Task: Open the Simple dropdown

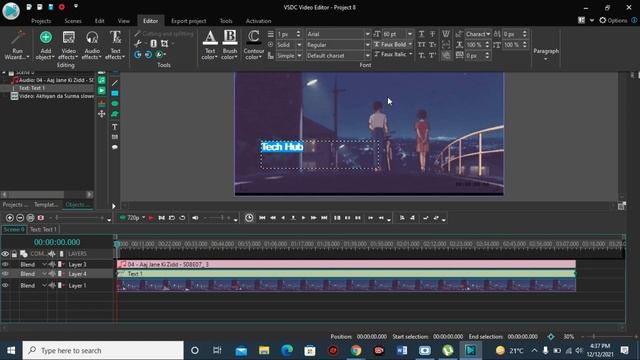Action: click(x=299, y=56)
